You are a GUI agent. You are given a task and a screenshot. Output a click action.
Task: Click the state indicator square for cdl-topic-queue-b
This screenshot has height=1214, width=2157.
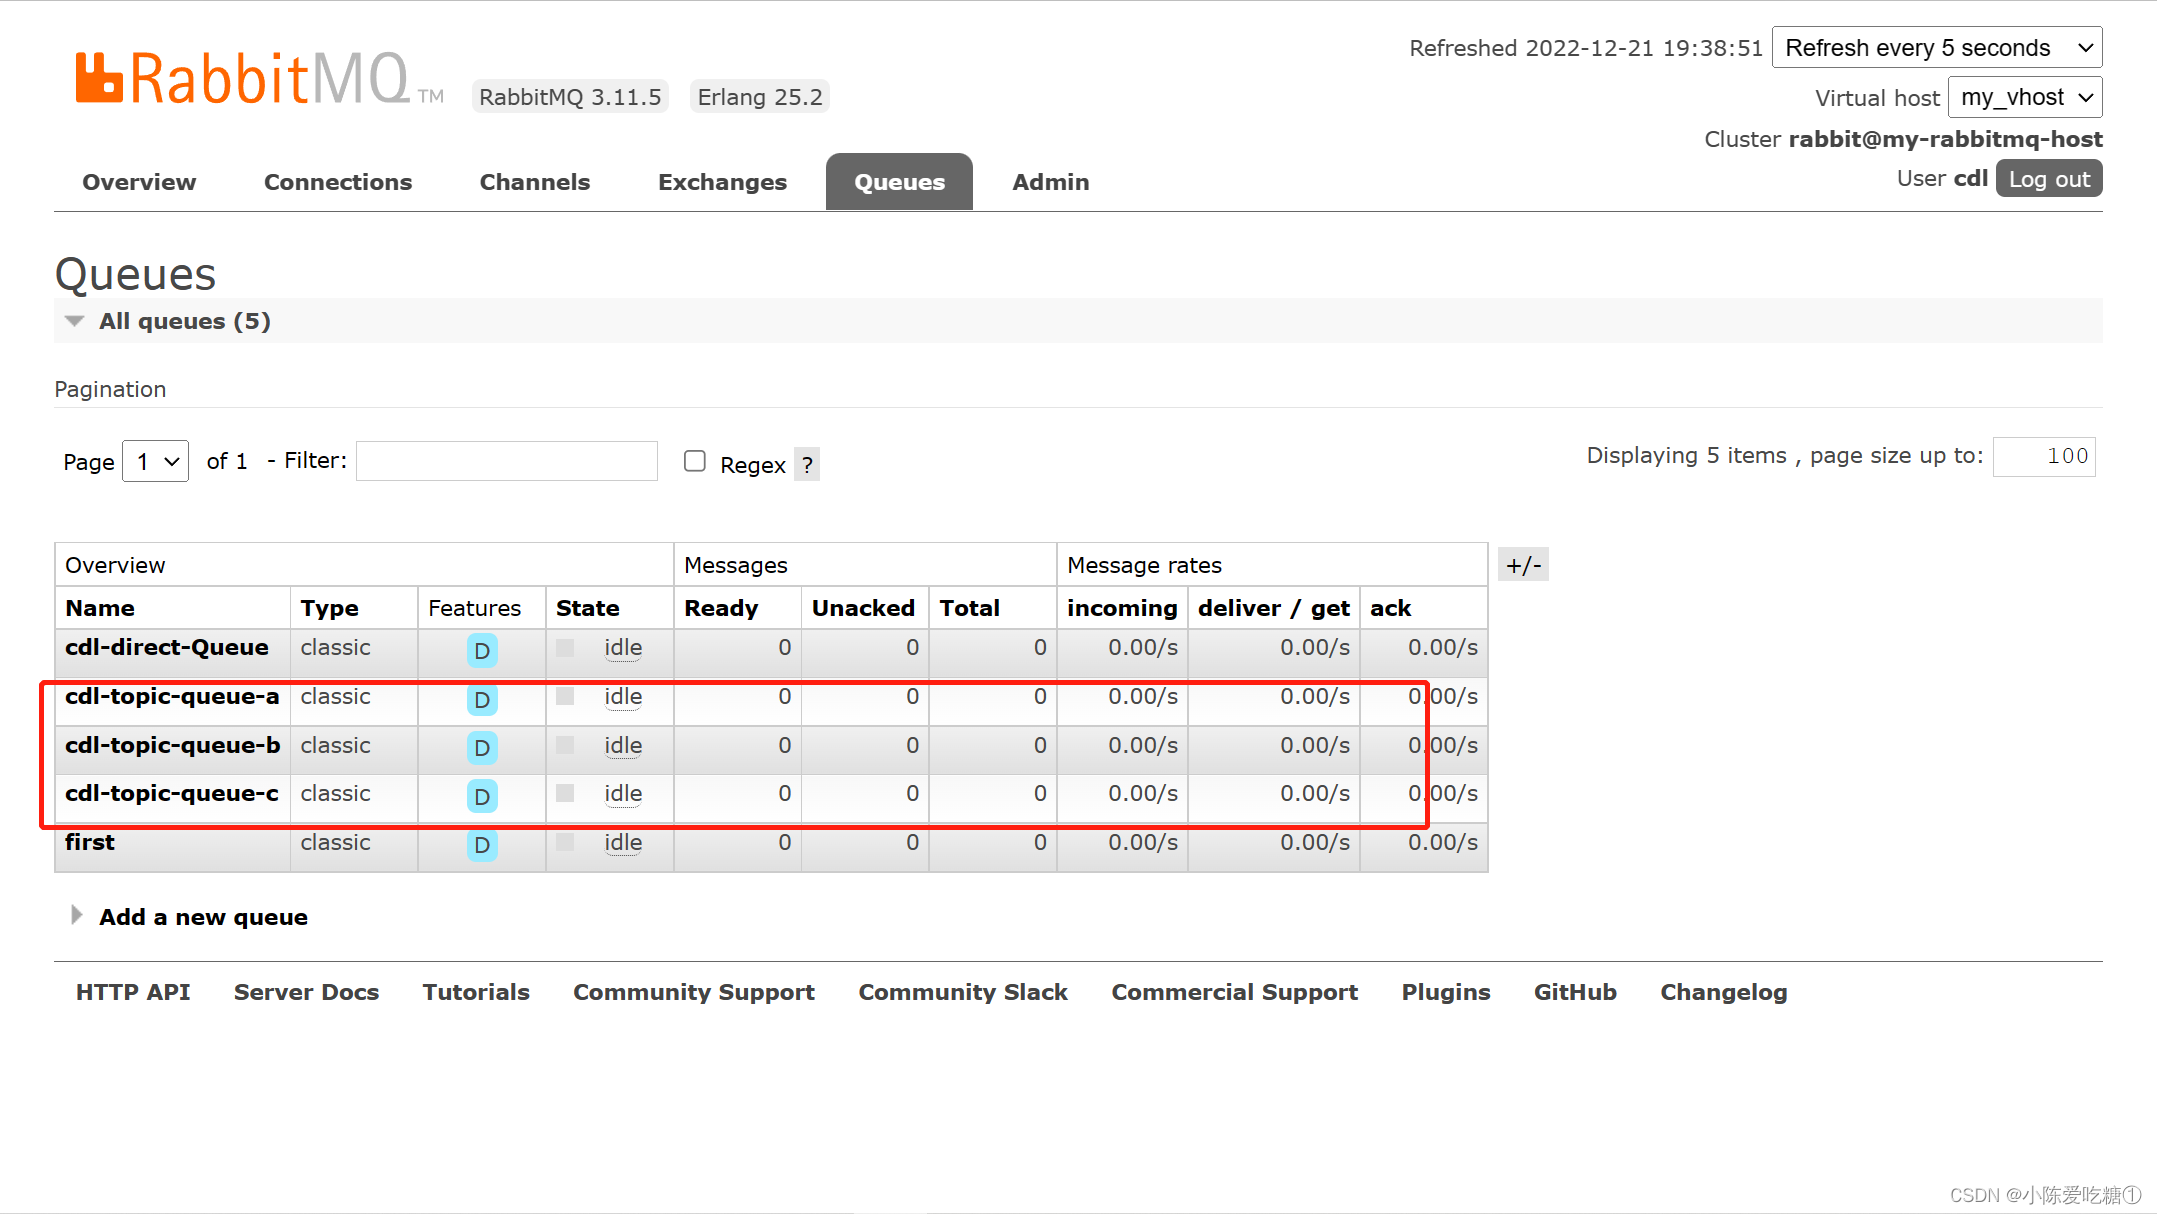coord(565,745)
